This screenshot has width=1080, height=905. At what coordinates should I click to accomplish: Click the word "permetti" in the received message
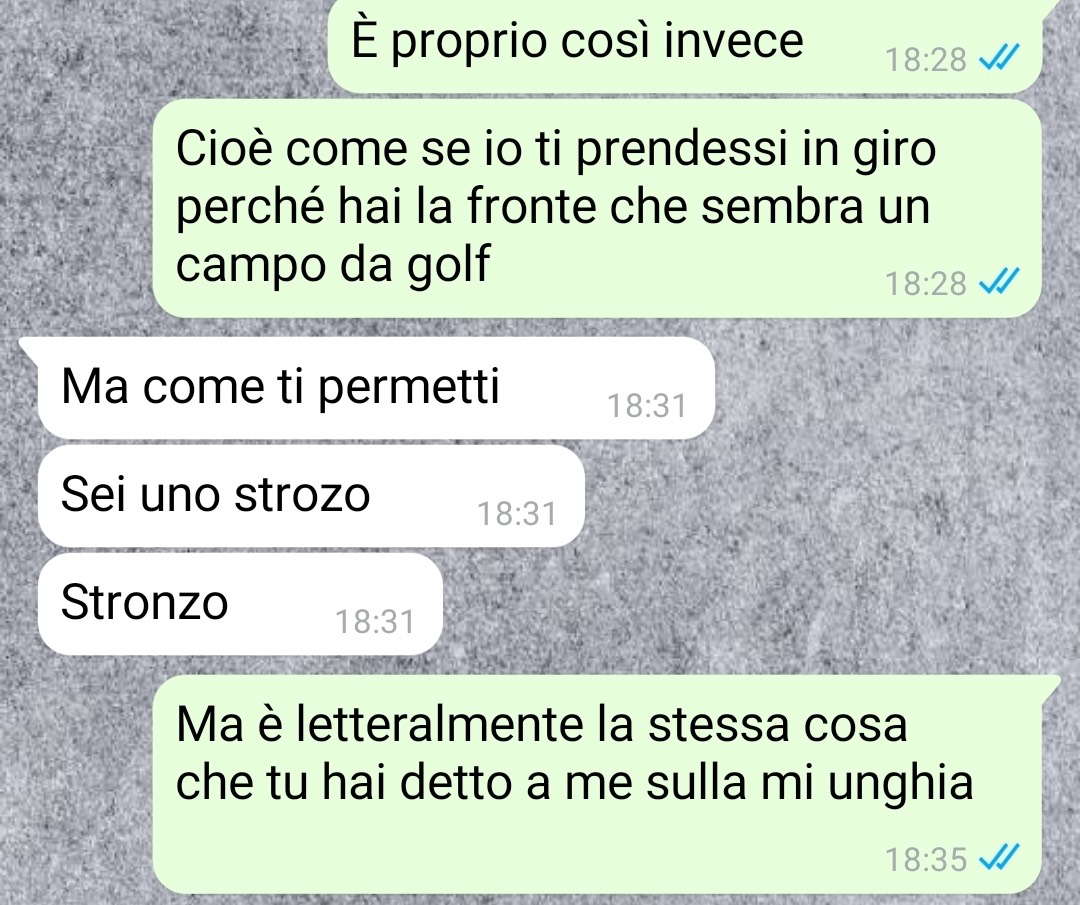(408, 388)
